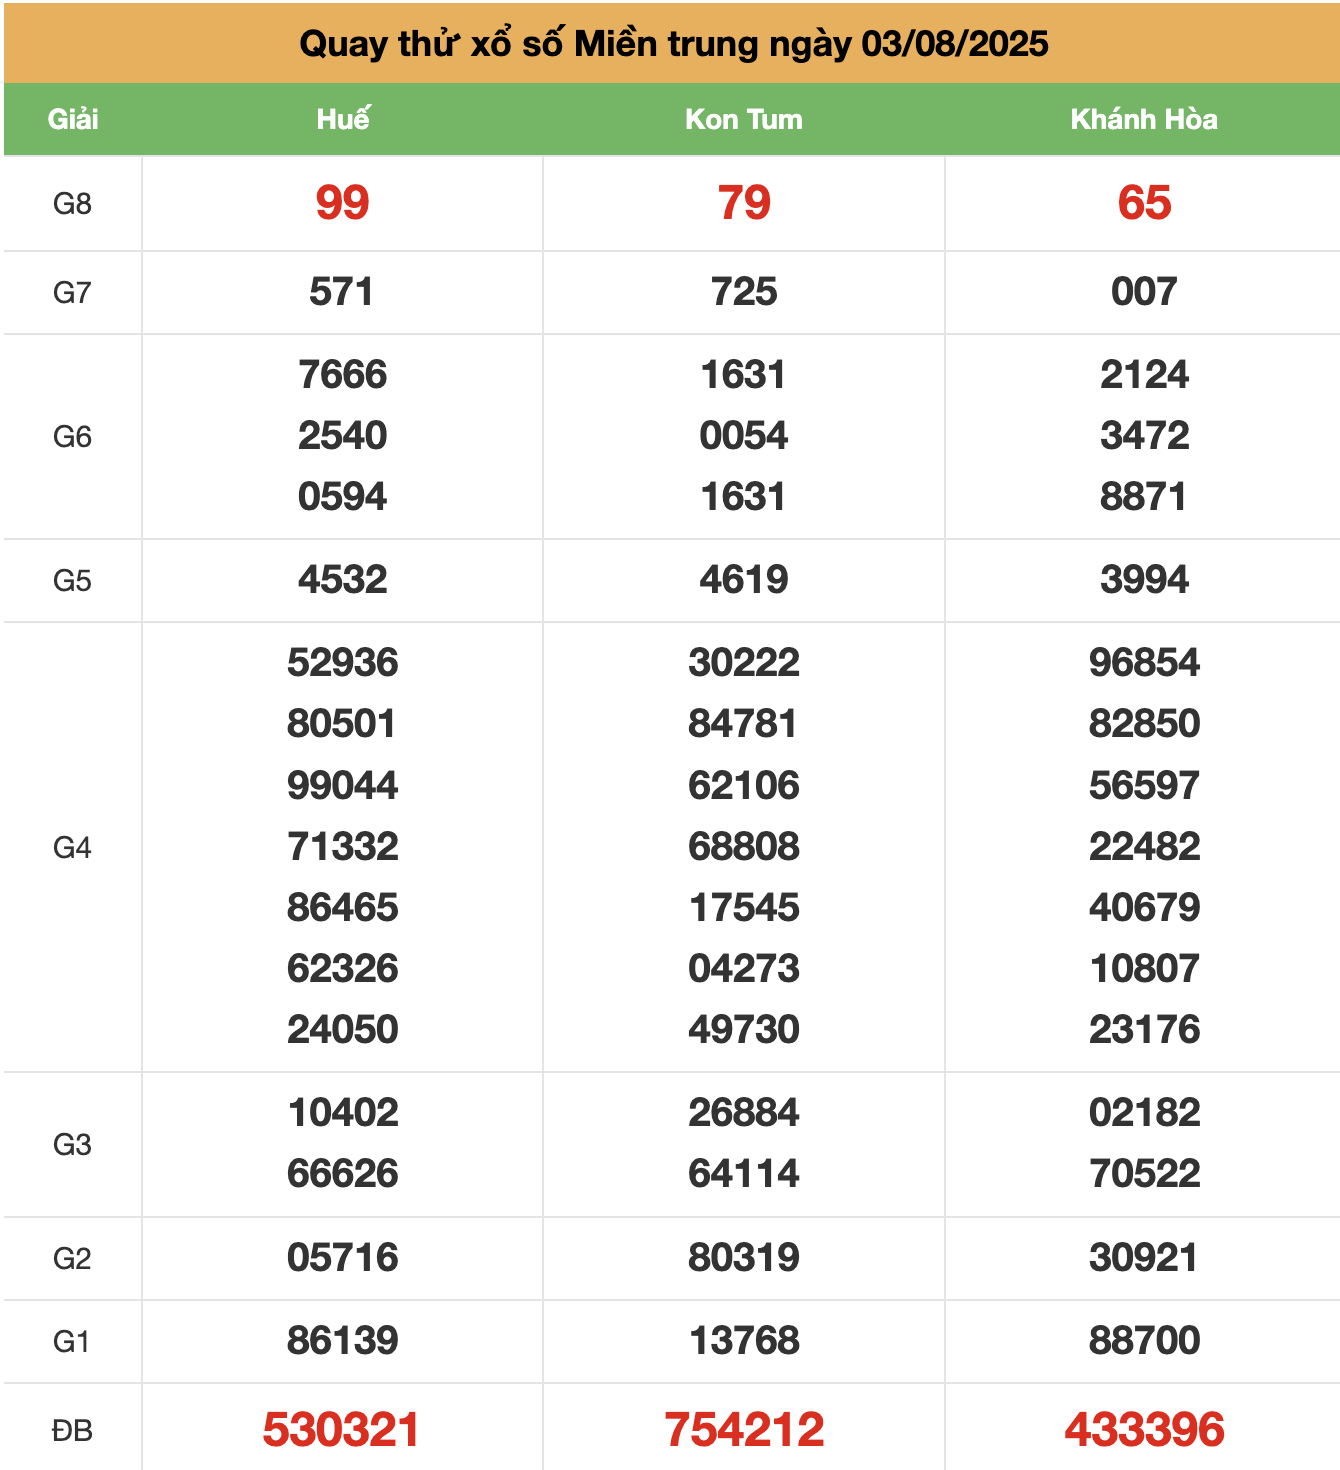
Task: Click Kon Tum G3 number 26884
Action: 744,1113
